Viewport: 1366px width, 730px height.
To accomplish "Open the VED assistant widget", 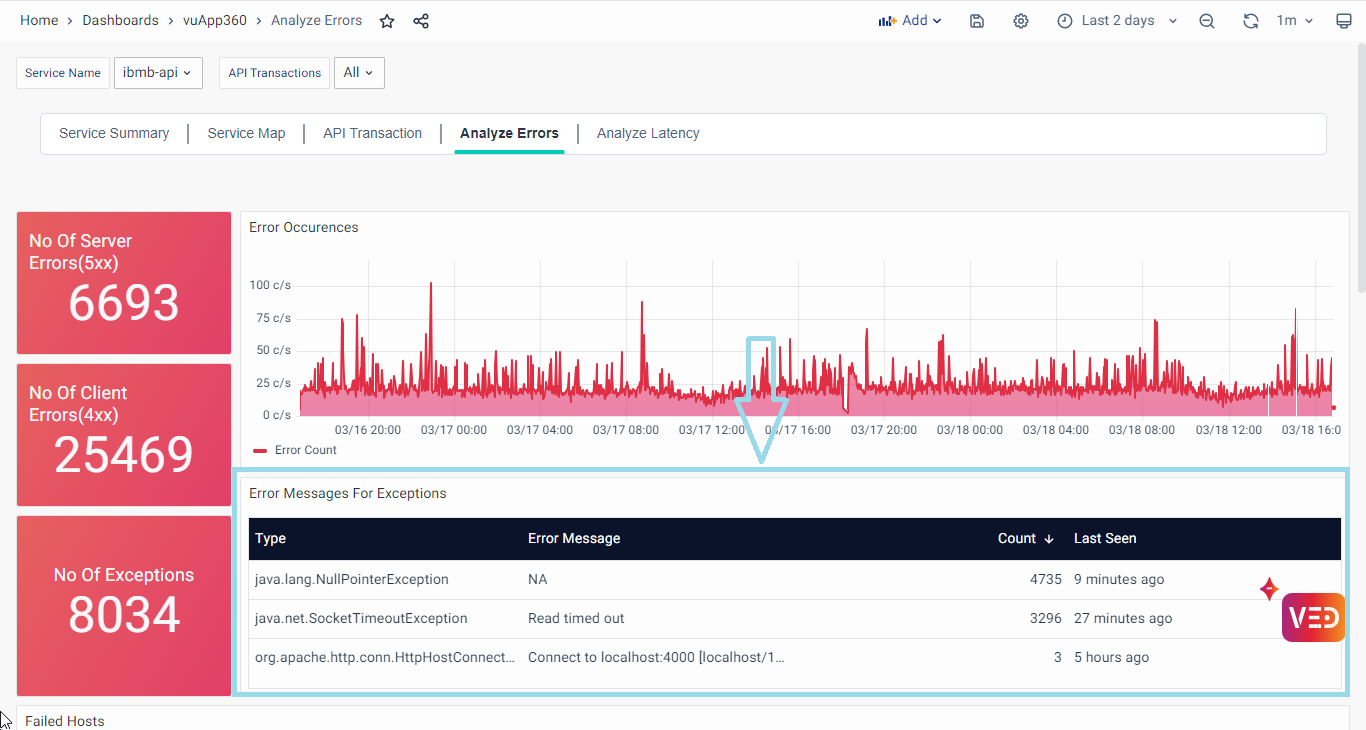I will click(1313, 617).
